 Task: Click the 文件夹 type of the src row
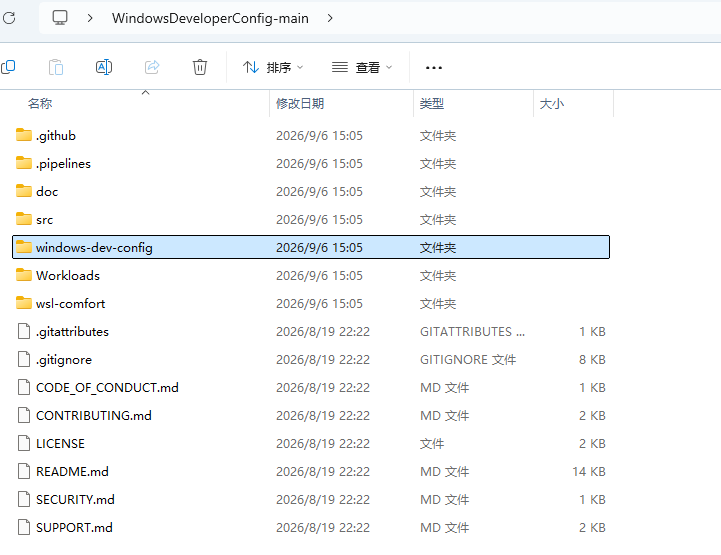(438, 219)
